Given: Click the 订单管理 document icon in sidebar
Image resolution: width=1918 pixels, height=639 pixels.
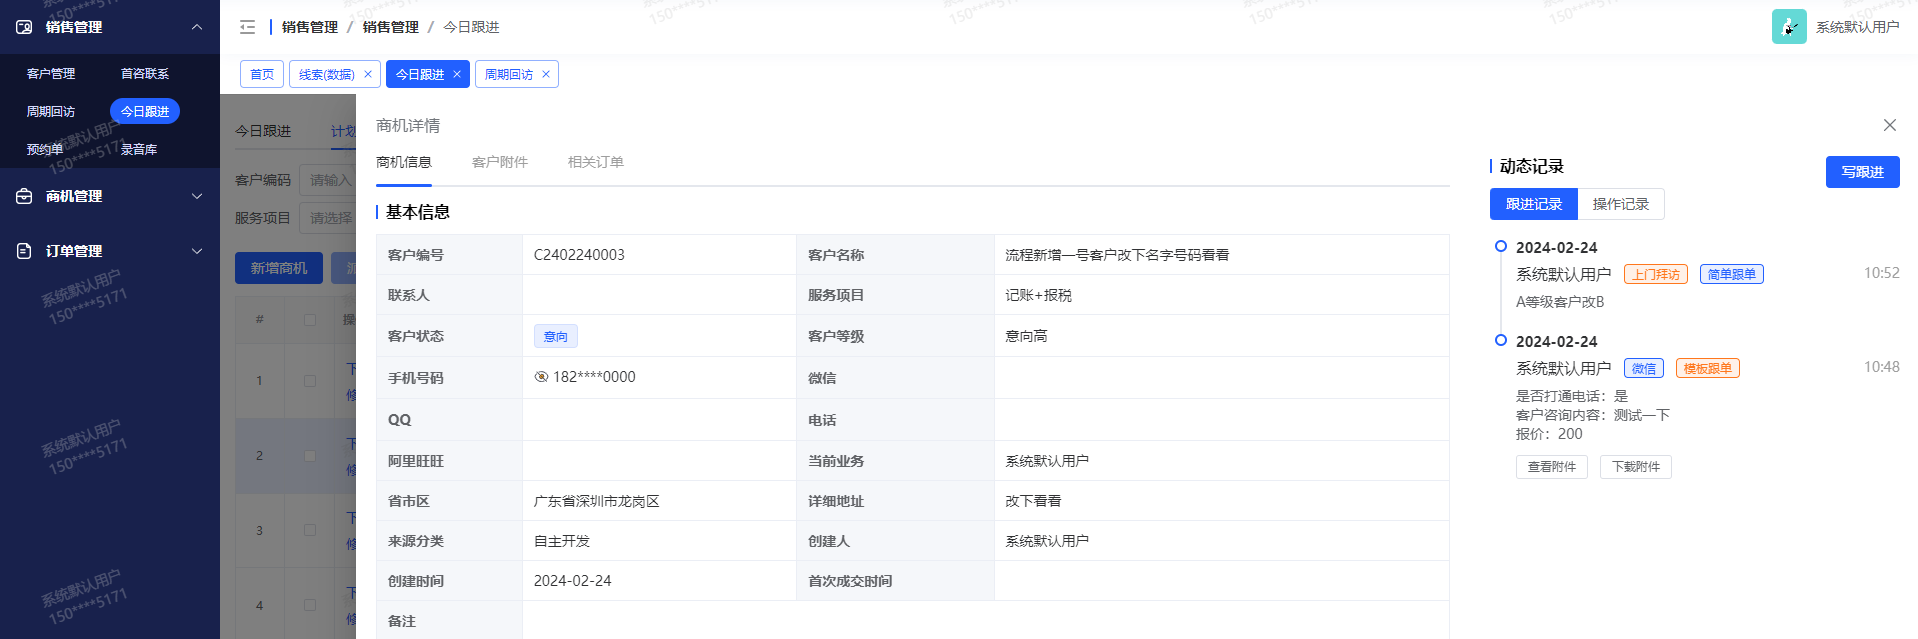Looking at the screenshot, I should (24, 251).
